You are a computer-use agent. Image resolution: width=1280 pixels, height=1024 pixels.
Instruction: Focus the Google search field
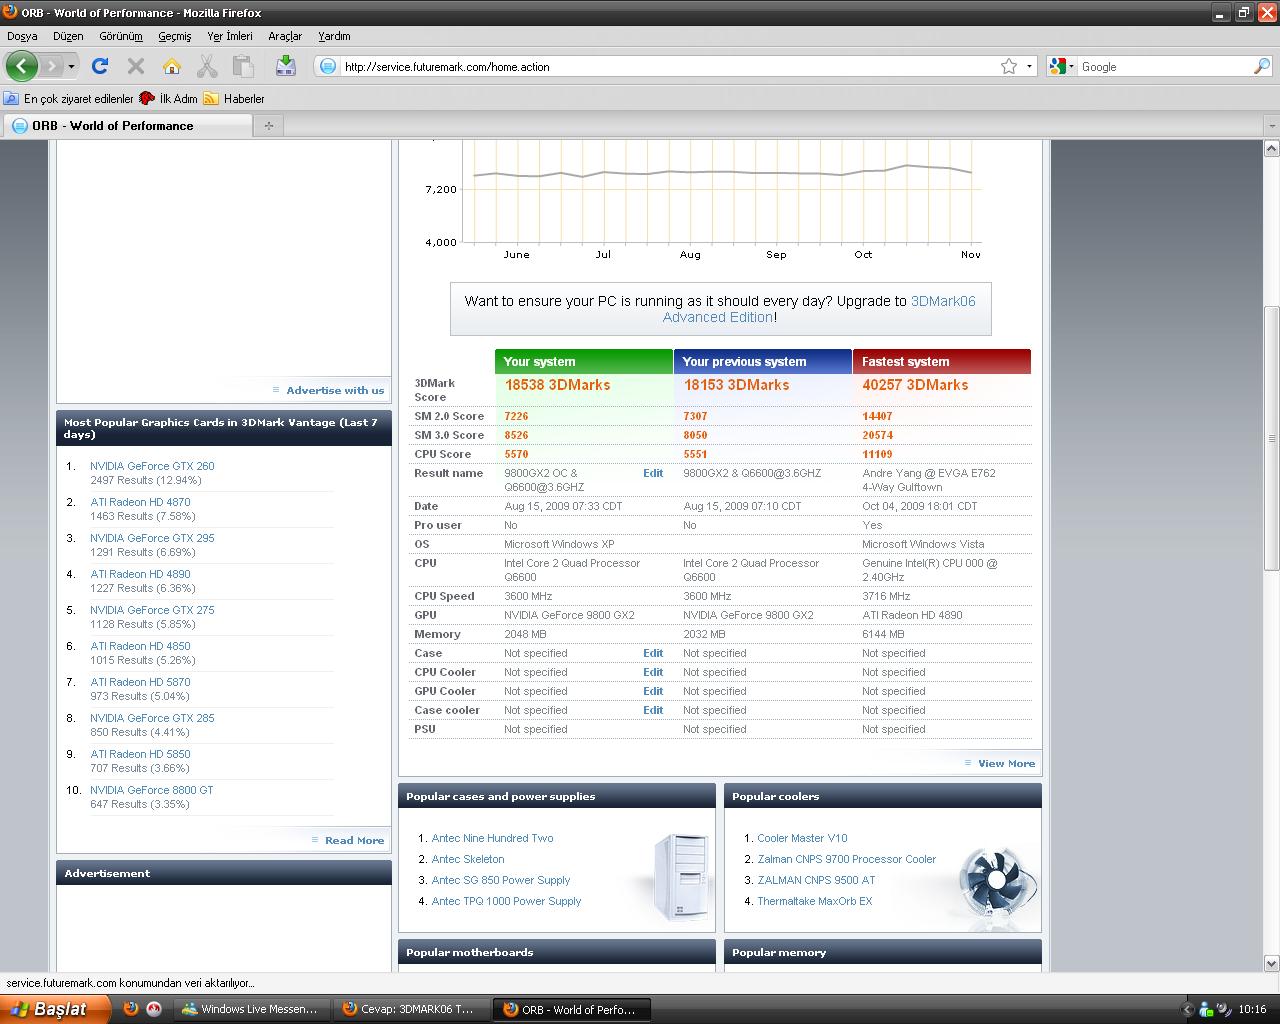(x=1164, y=67)
